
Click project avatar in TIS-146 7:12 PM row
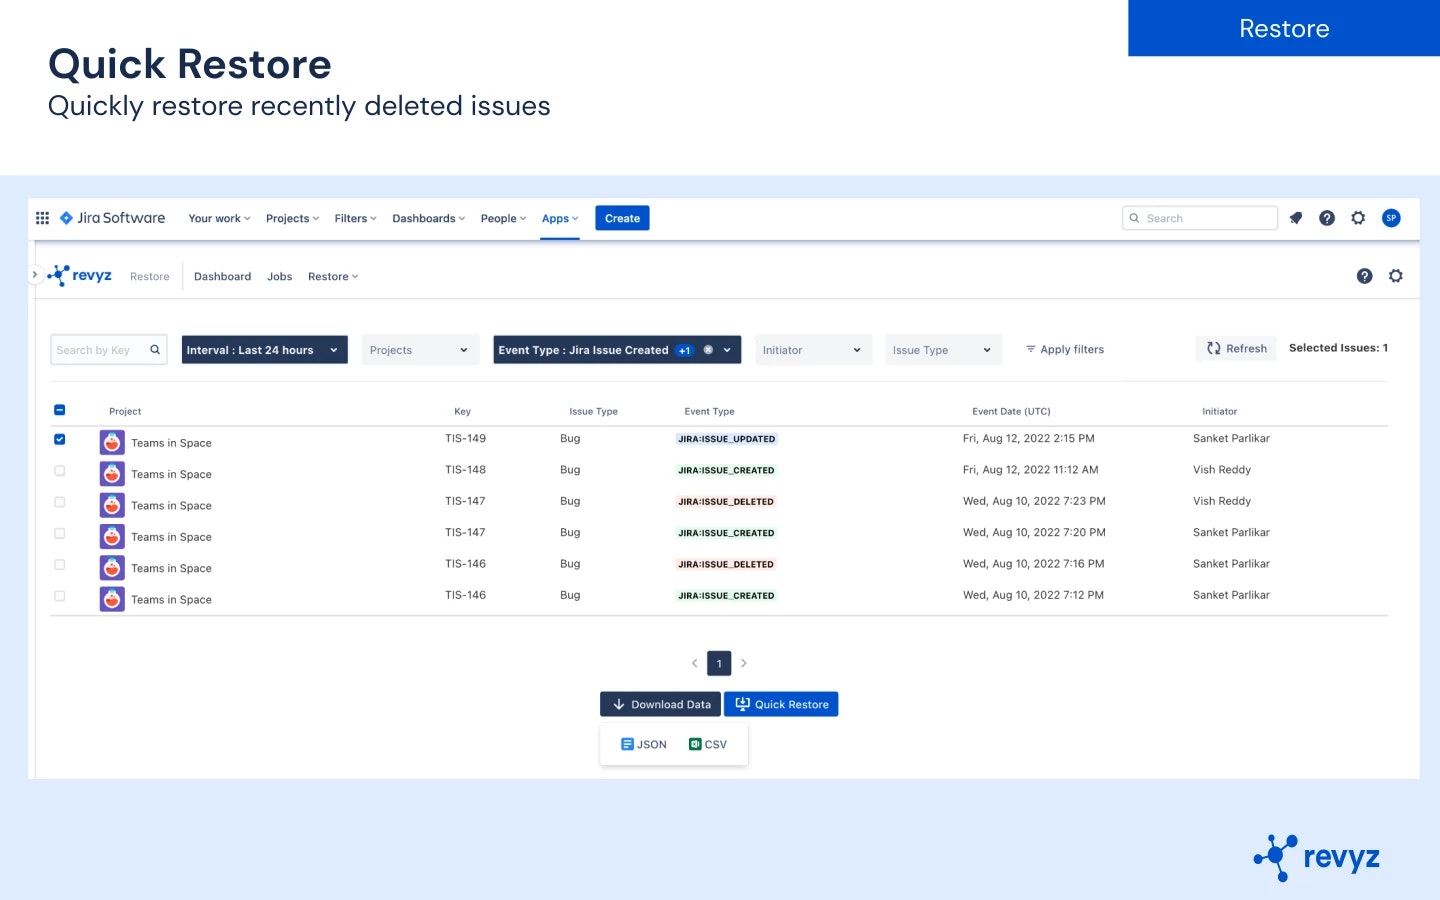coord(112,599)
